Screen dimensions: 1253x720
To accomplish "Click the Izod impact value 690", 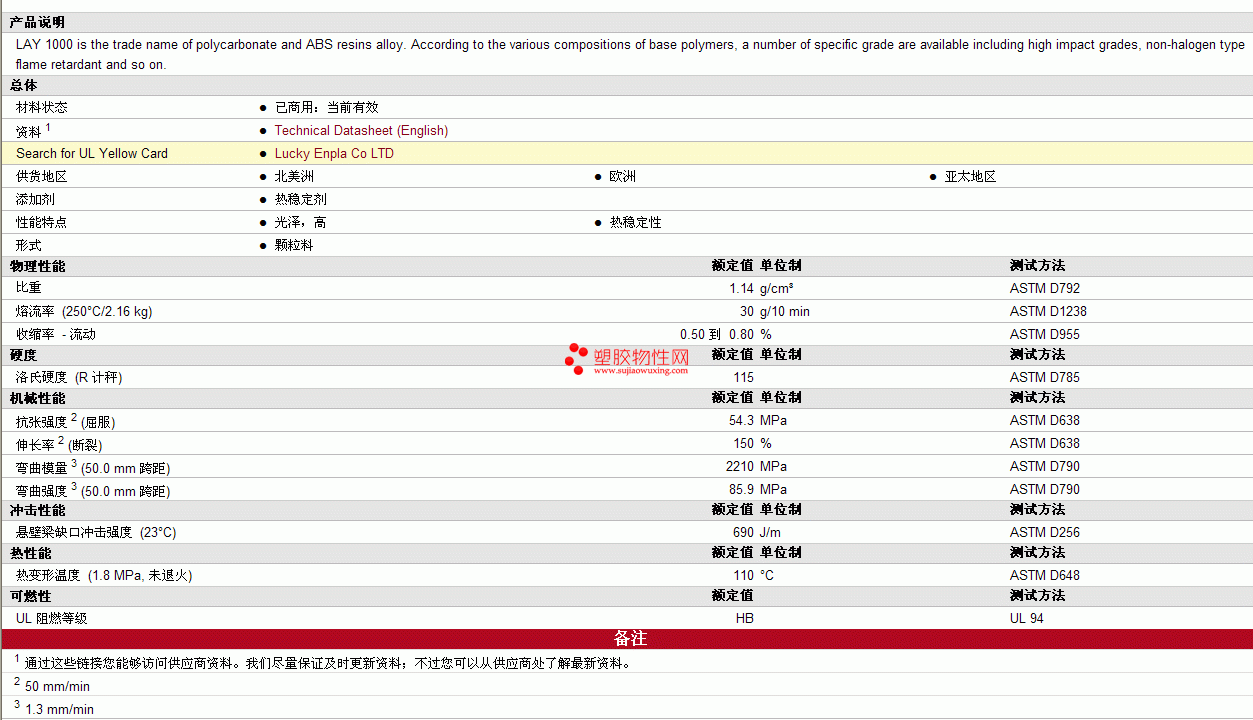I will [743, 533].
